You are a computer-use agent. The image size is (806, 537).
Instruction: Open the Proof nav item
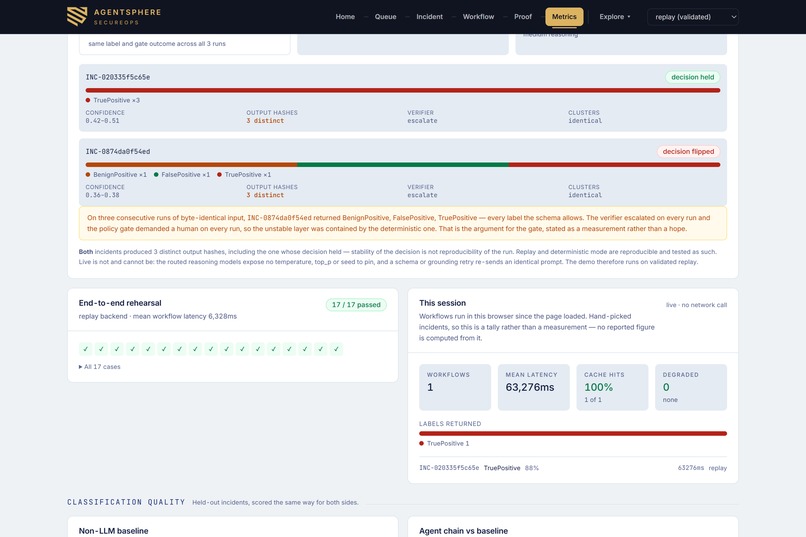coord(523,17)
